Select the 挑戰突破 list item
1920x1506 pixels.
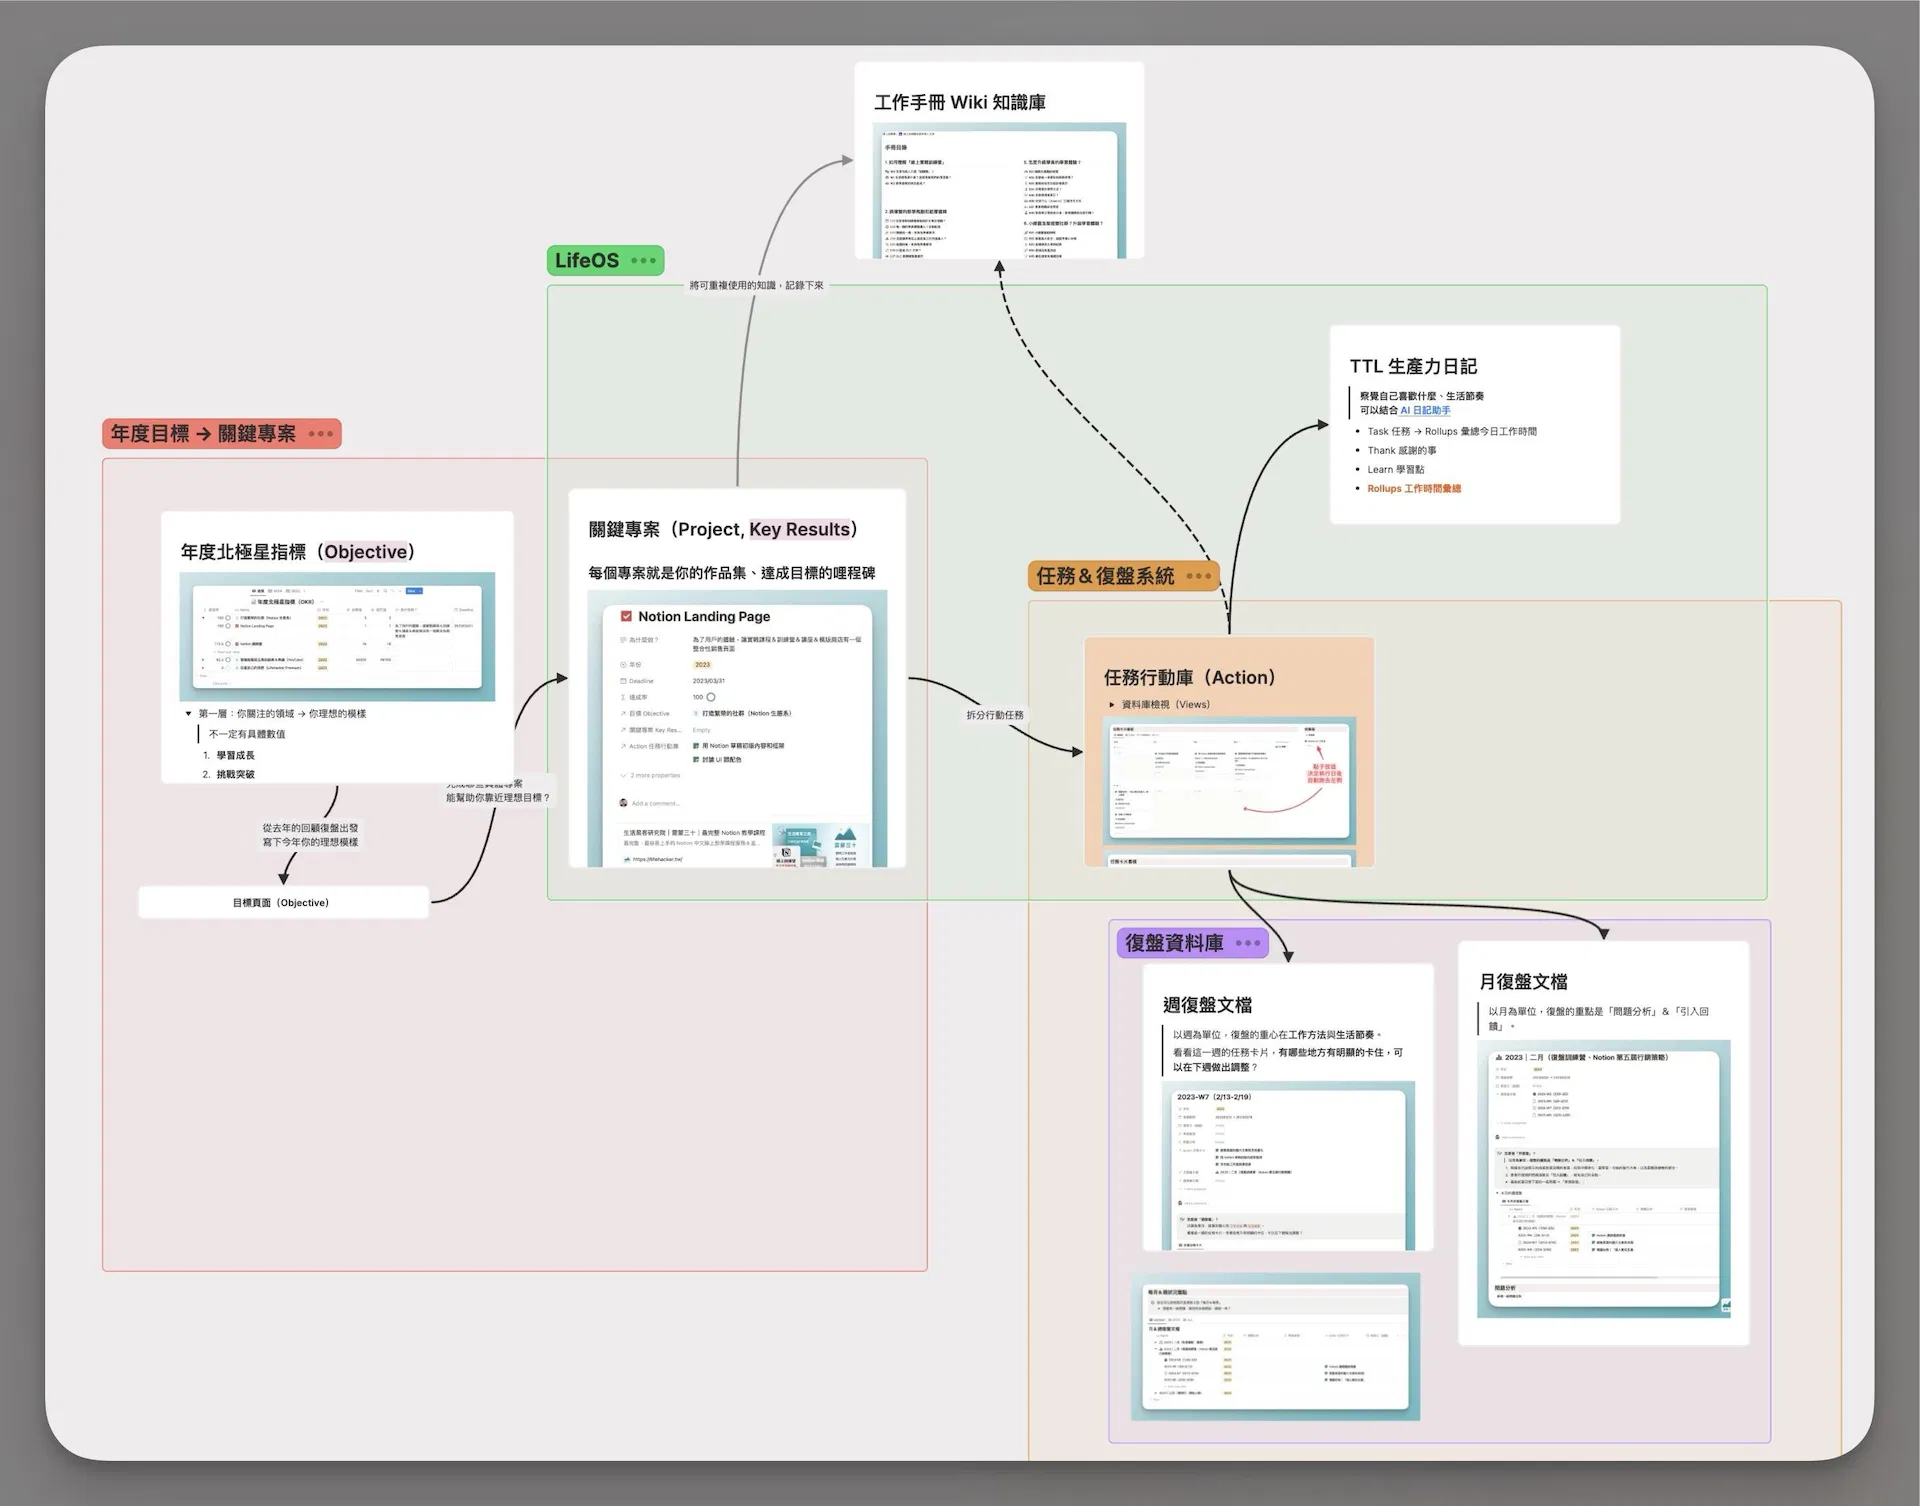pos(235,775)
